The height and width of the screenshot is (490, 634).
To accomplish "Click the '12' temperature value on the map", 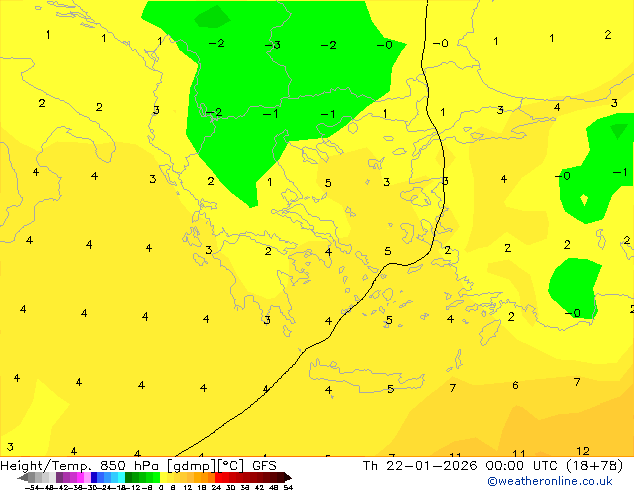I will click(x=583, y=451).
